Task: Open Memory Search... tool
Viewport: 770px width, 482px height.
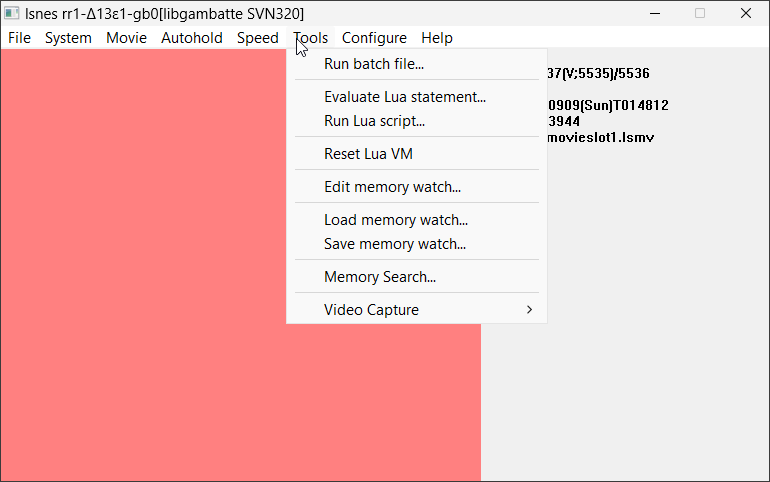Action: [x=416, y=277]
